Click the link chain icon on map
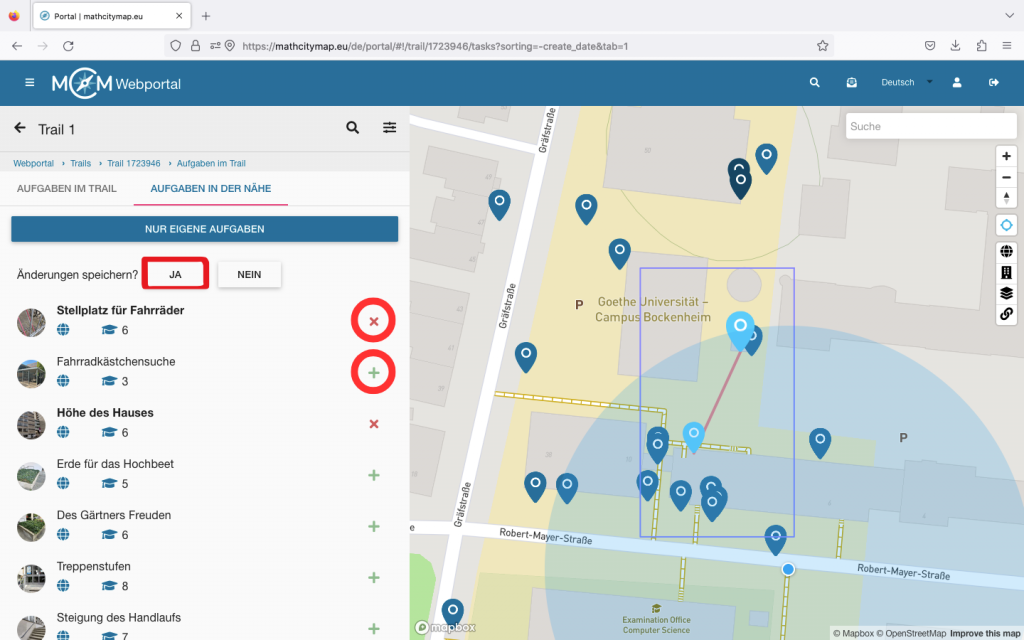This screenshot has width=1024, height=640. click(x=1006, y=314)
